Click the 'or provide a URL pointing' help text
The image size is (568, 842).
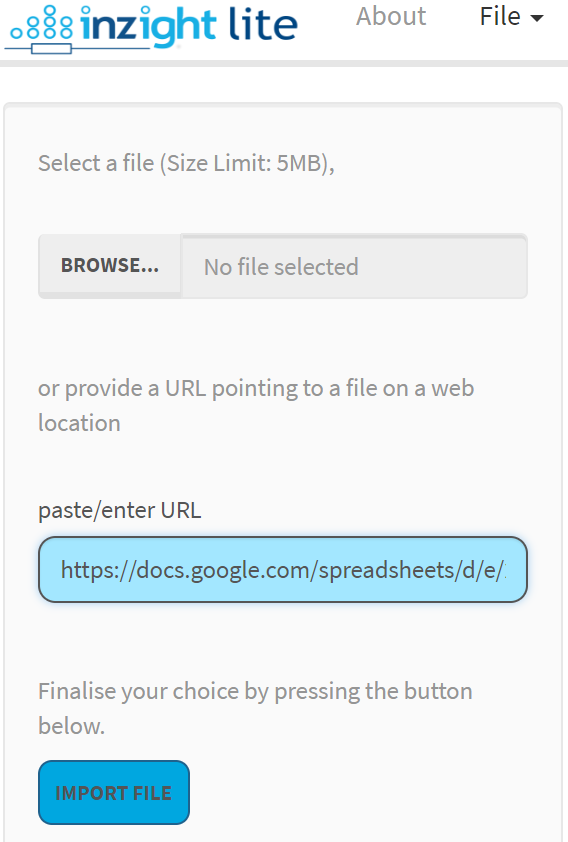coord(256,405)
